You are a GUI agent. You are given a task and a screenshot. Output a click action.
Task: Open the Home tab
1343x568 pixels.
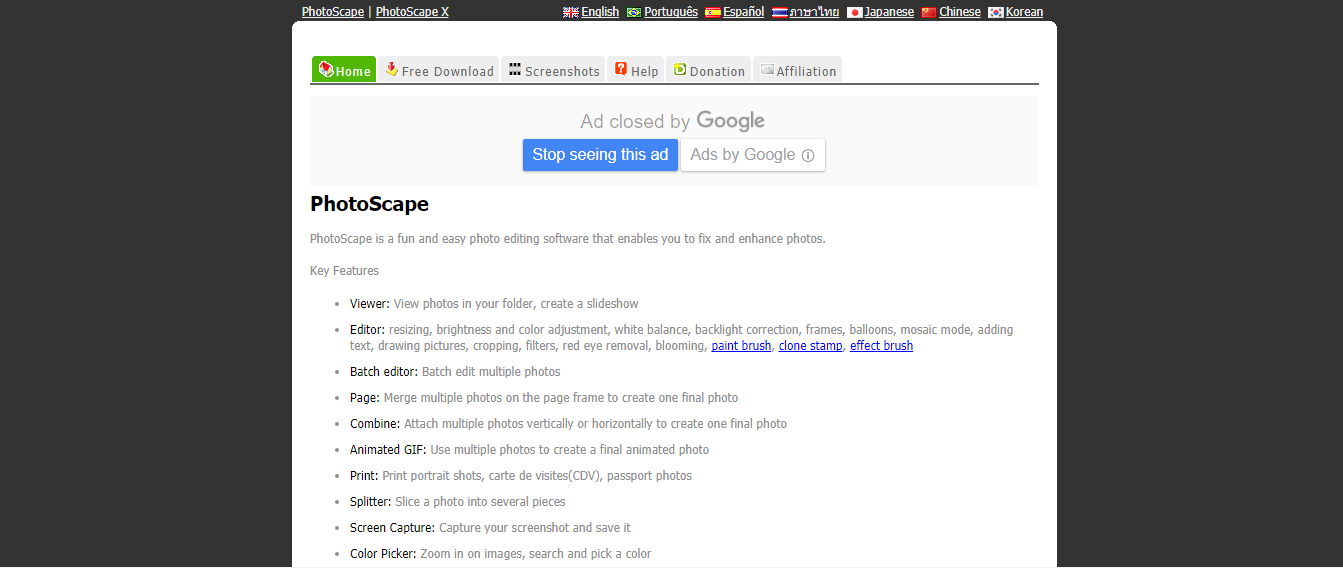point(344,70)
